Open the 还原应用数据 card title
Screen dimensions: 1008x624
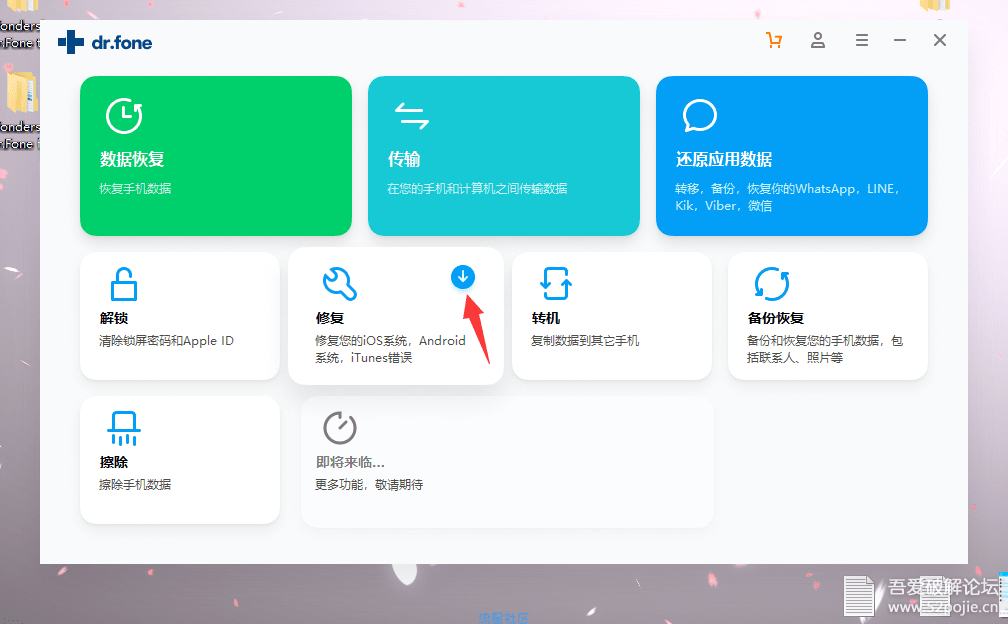(724, 159)
